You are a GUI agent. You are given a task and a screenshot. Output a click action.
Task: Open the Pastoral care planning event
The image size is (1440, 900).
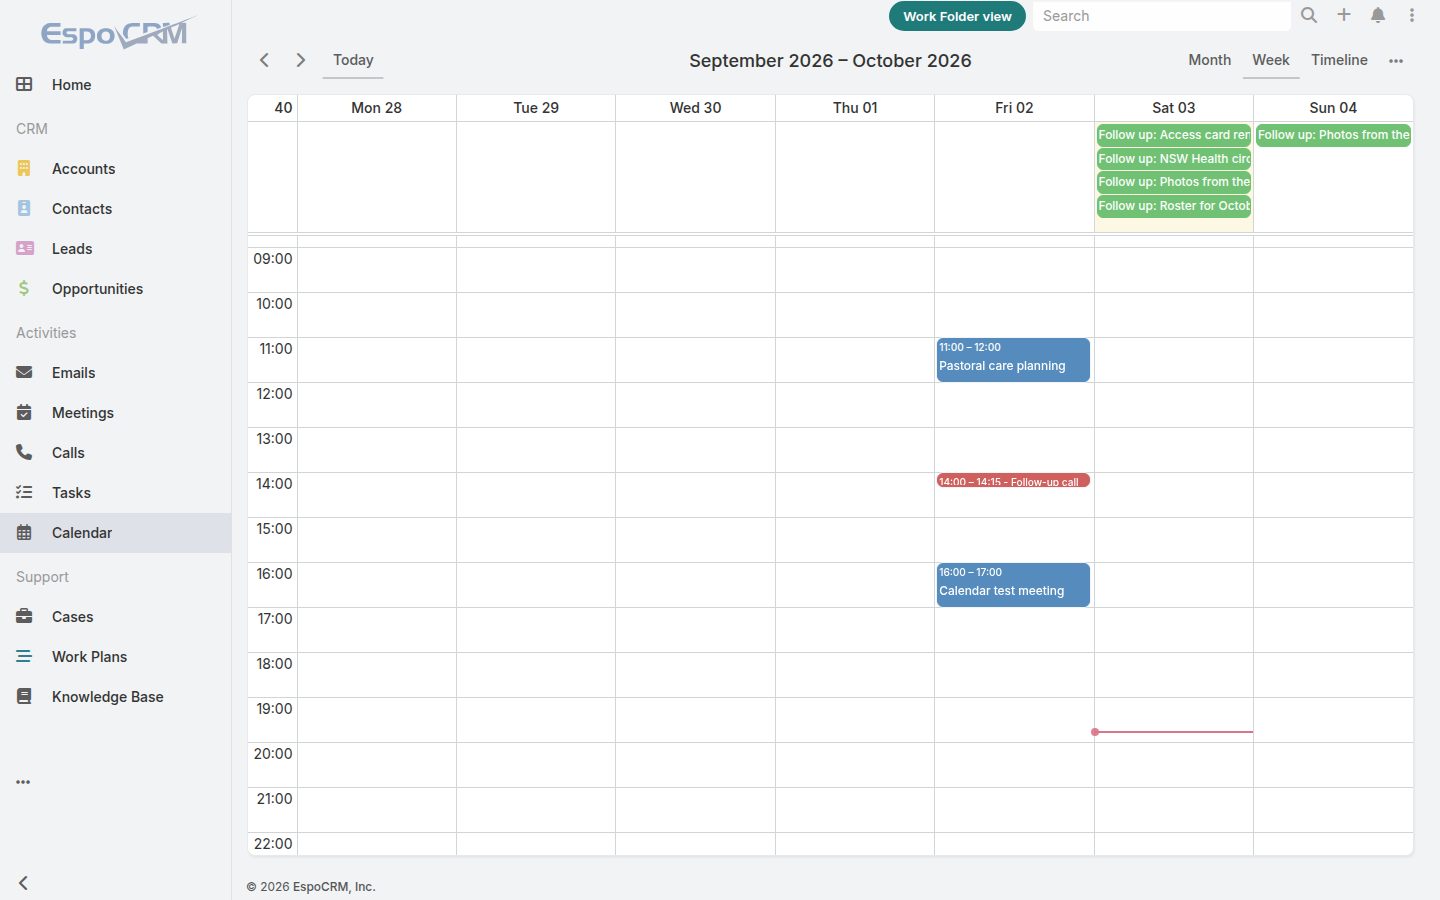click(1013, 360)
